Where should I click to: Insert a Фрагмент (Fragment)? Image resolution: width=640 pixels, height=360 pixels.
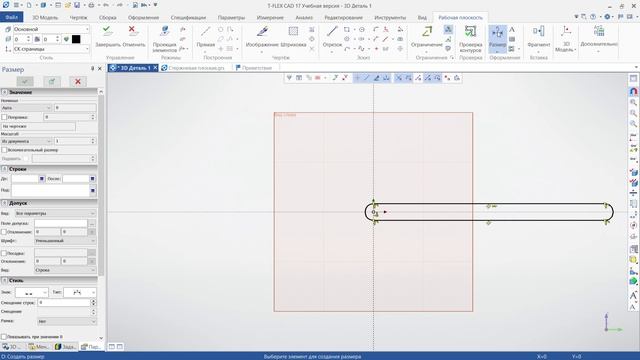pos(538,38)
